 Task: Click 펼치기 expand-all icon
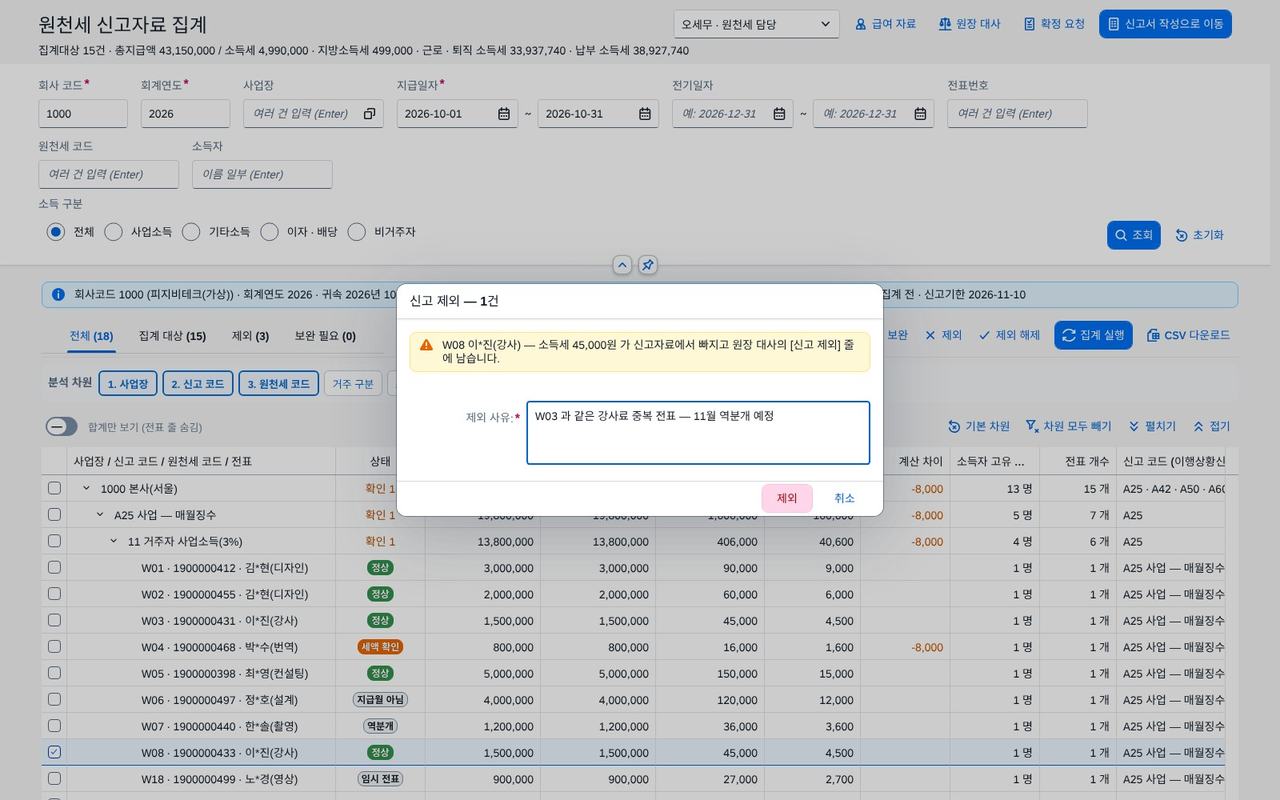pyautogui.click(x=1134, y=427)
